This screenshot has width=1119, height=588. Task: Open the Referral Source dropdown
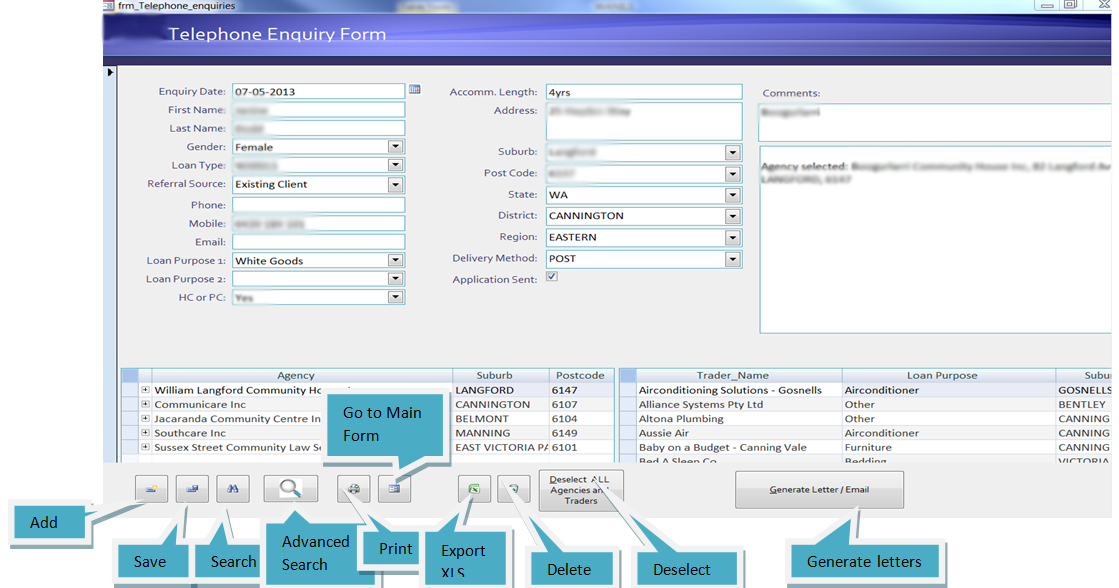point(396,184)
